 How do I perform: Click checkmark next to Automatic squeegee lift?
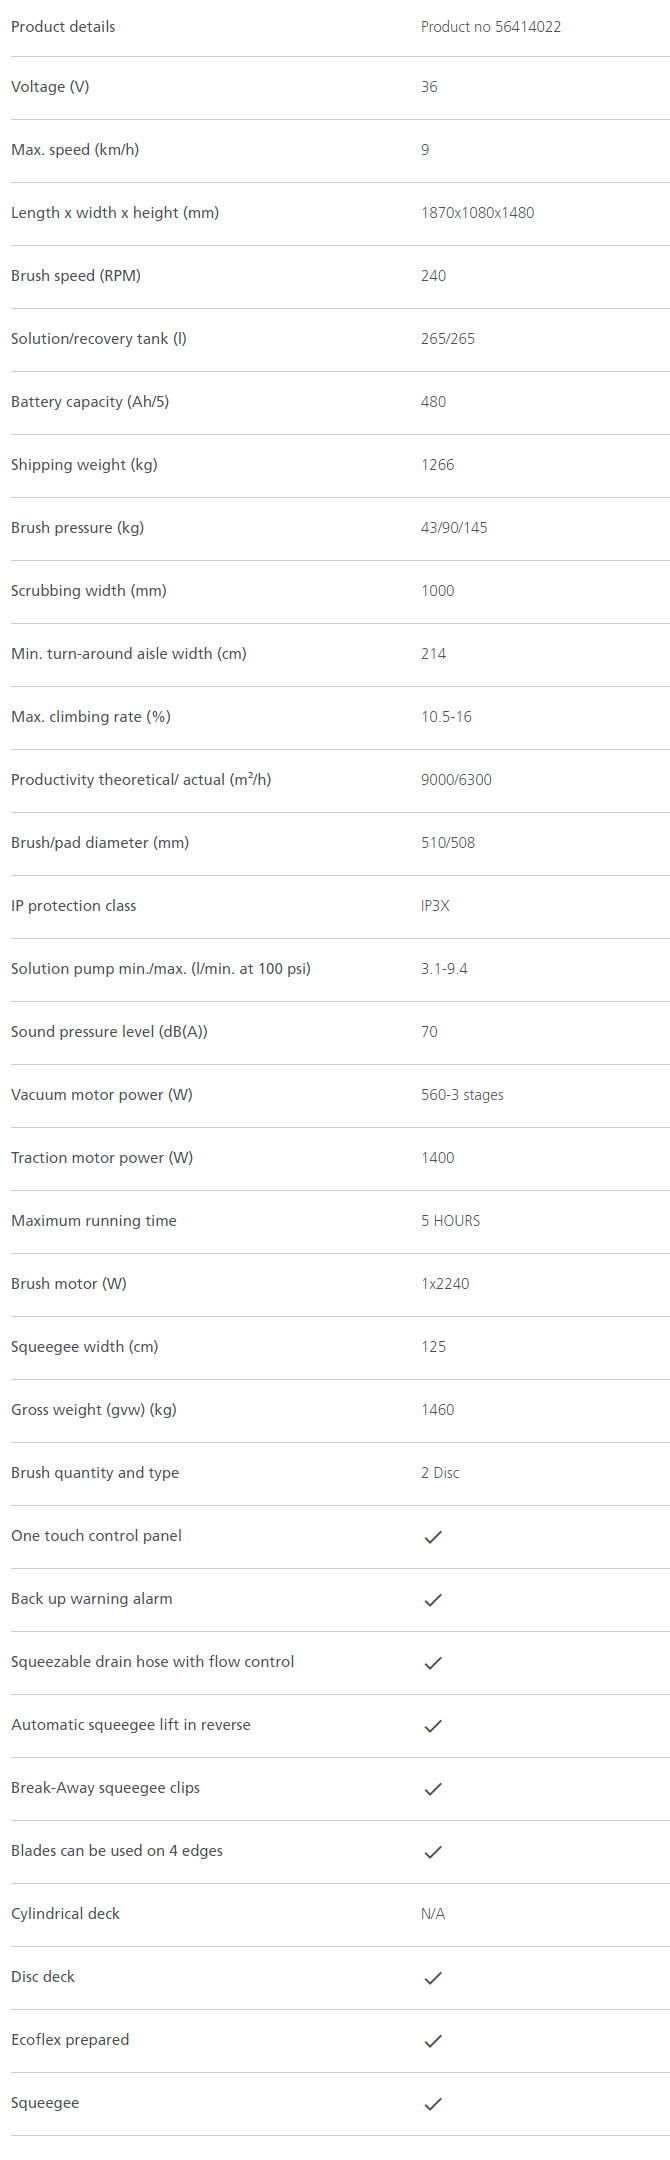click(433, 1726)
